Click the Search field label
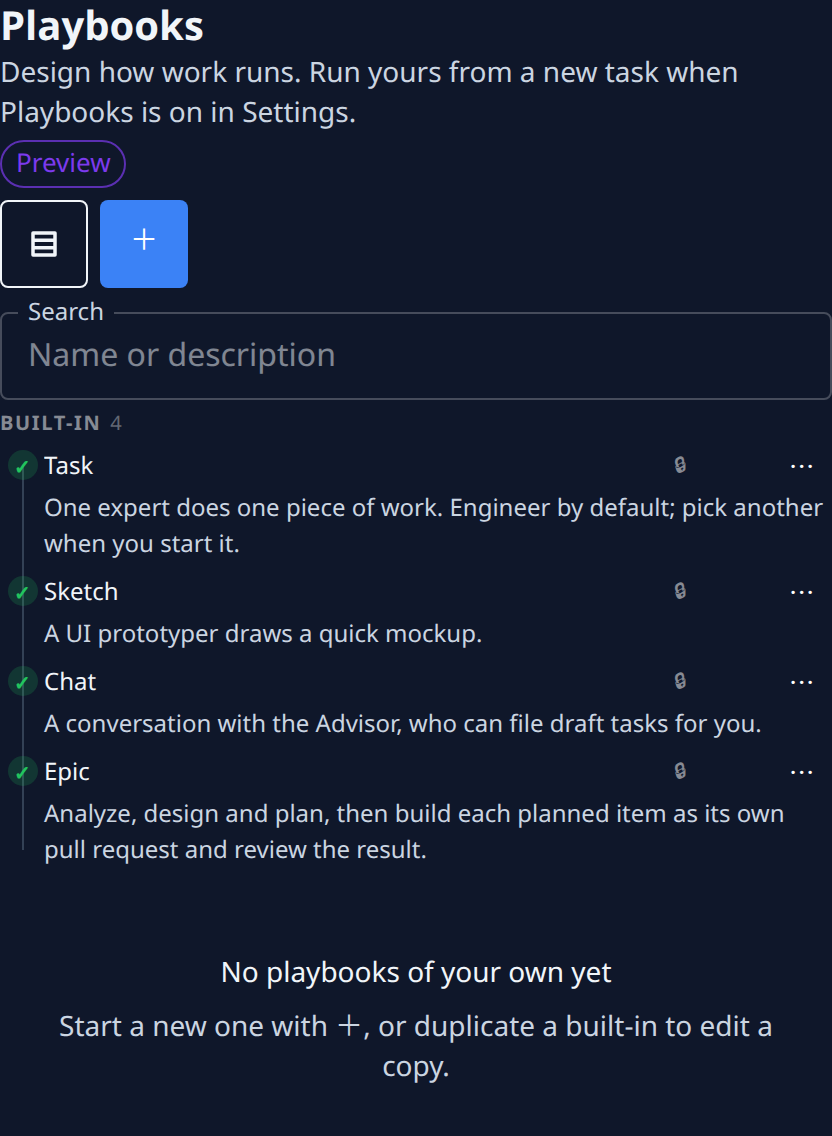The image size is (832, 1136). (x=66, y=312)
